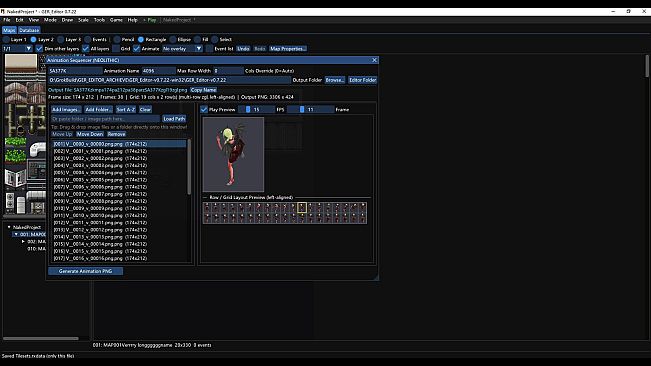Image resolution: width=651 pixels, height=366 pixels.
Task: Click Generate Animation PNG
Action: coord(85,271)
